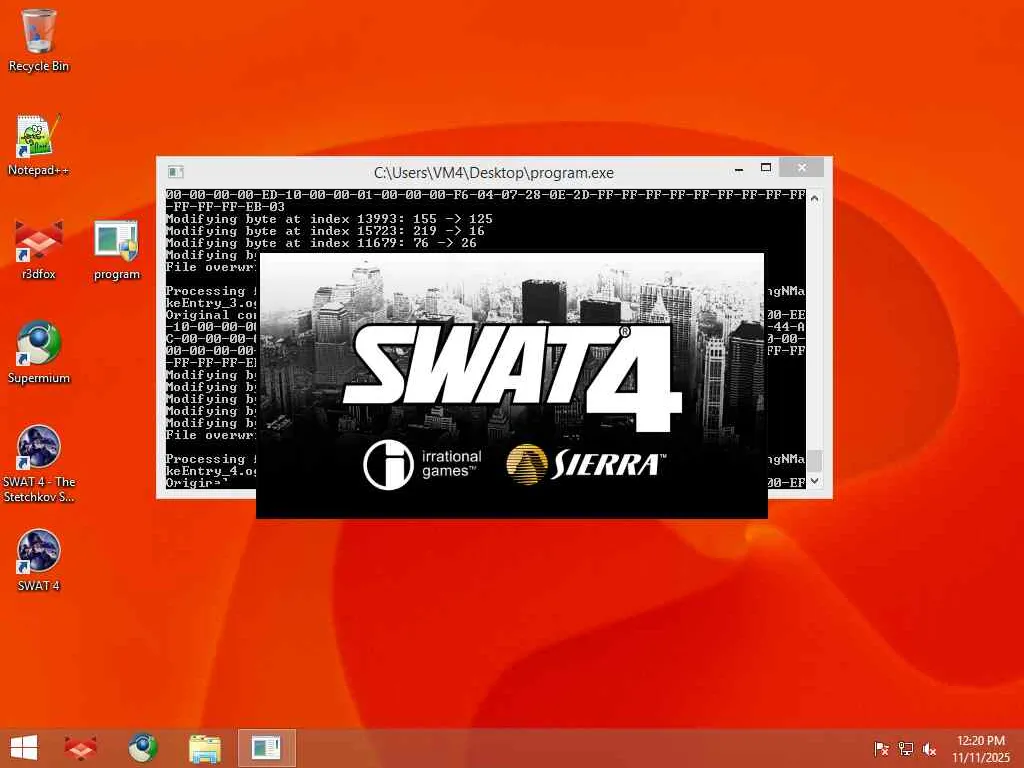
Task: Click the '-FF-FF-FF-EB-03' console line
Action: tap(225, 206)
